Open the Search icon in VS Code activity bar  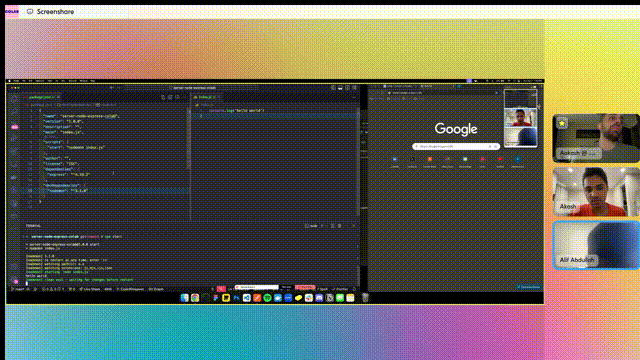tap(14, 111)
